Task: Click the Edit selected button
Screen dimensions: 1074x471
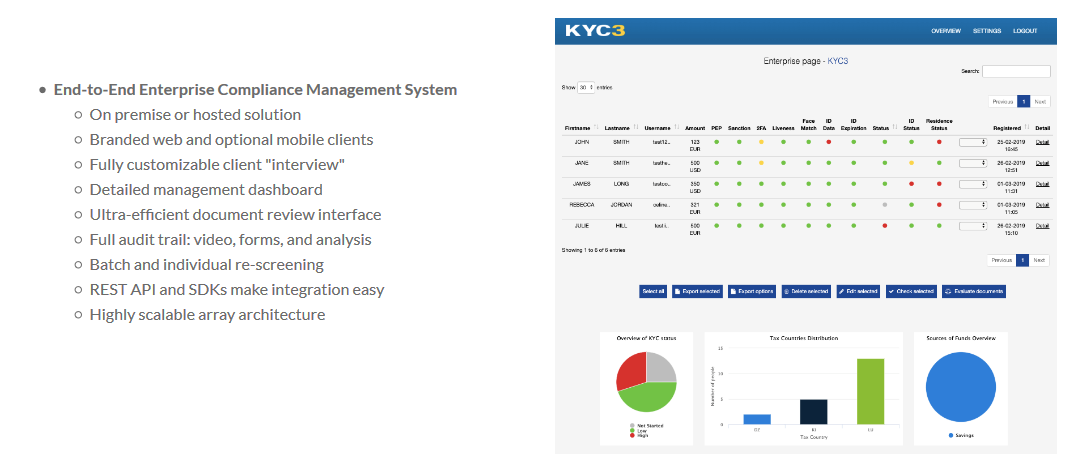Action: tap(859, 292)
